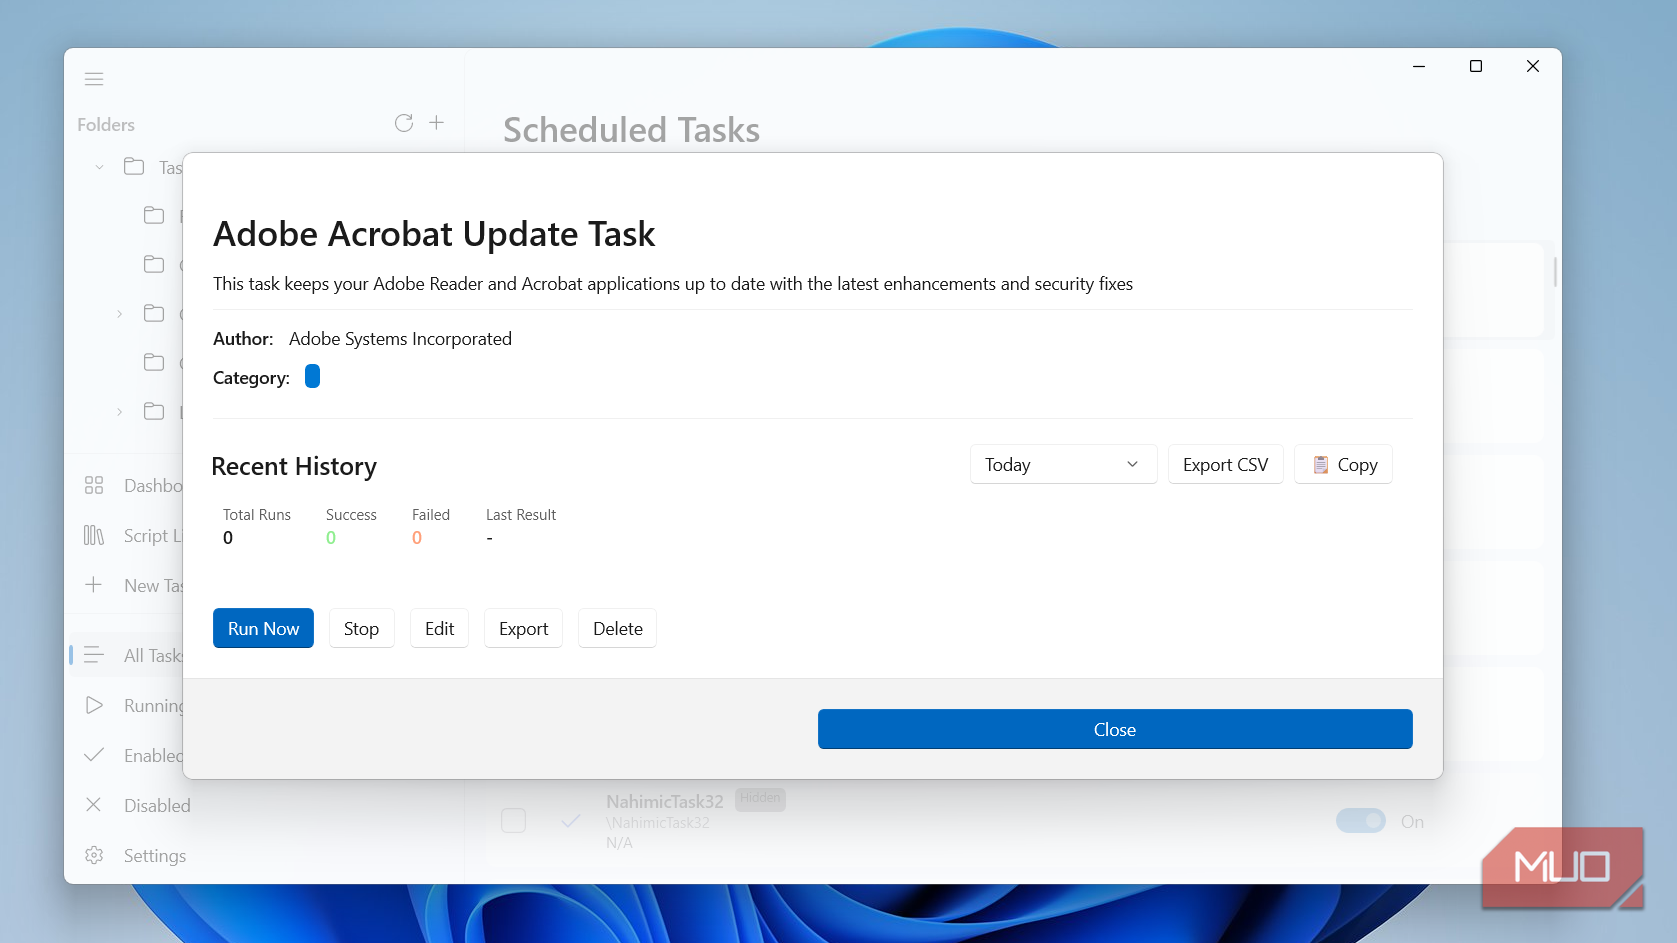Close the task details dialog

click(1115, 729)
